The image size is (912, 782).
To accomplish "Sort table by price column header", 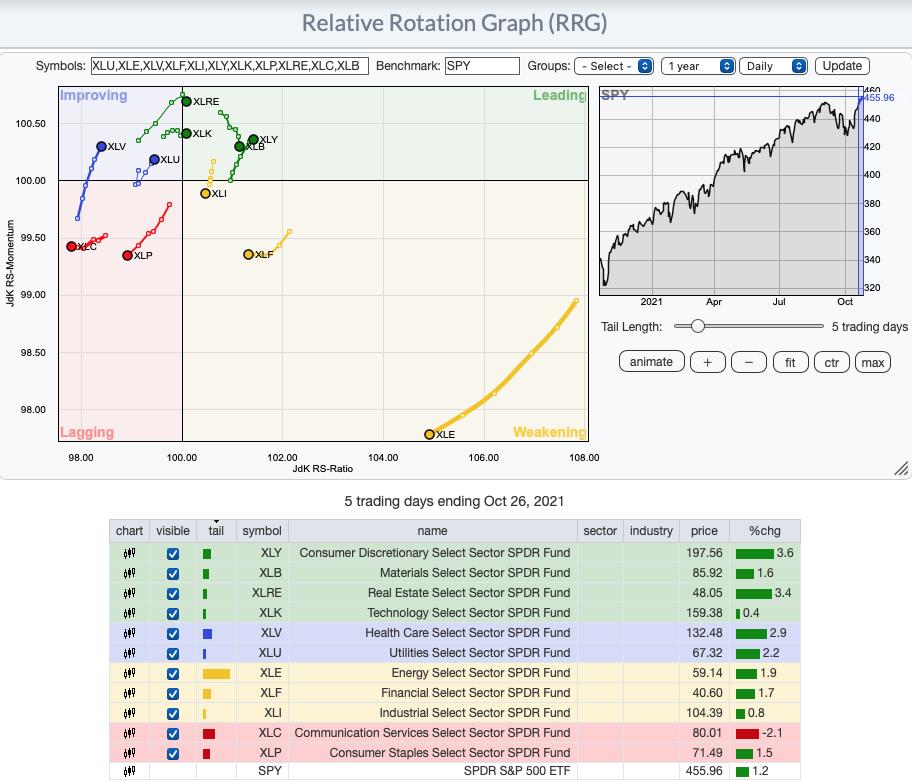I will pos(704,531).
